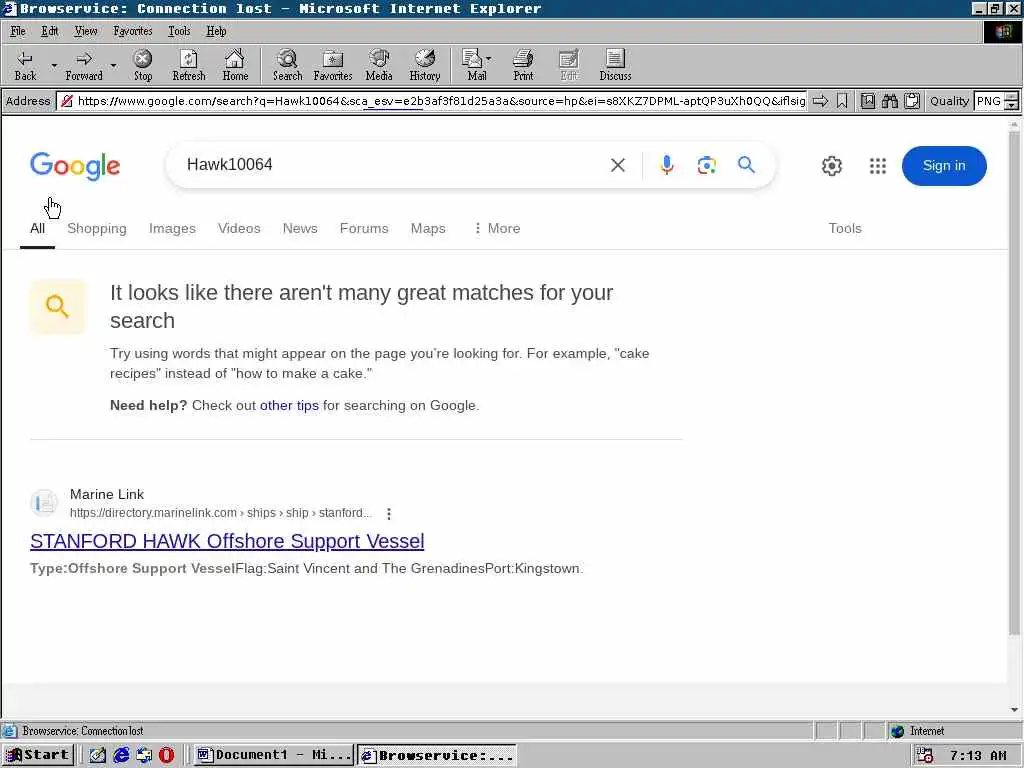
Task: Start Google voice search via microphone
Action: [667, 165]
